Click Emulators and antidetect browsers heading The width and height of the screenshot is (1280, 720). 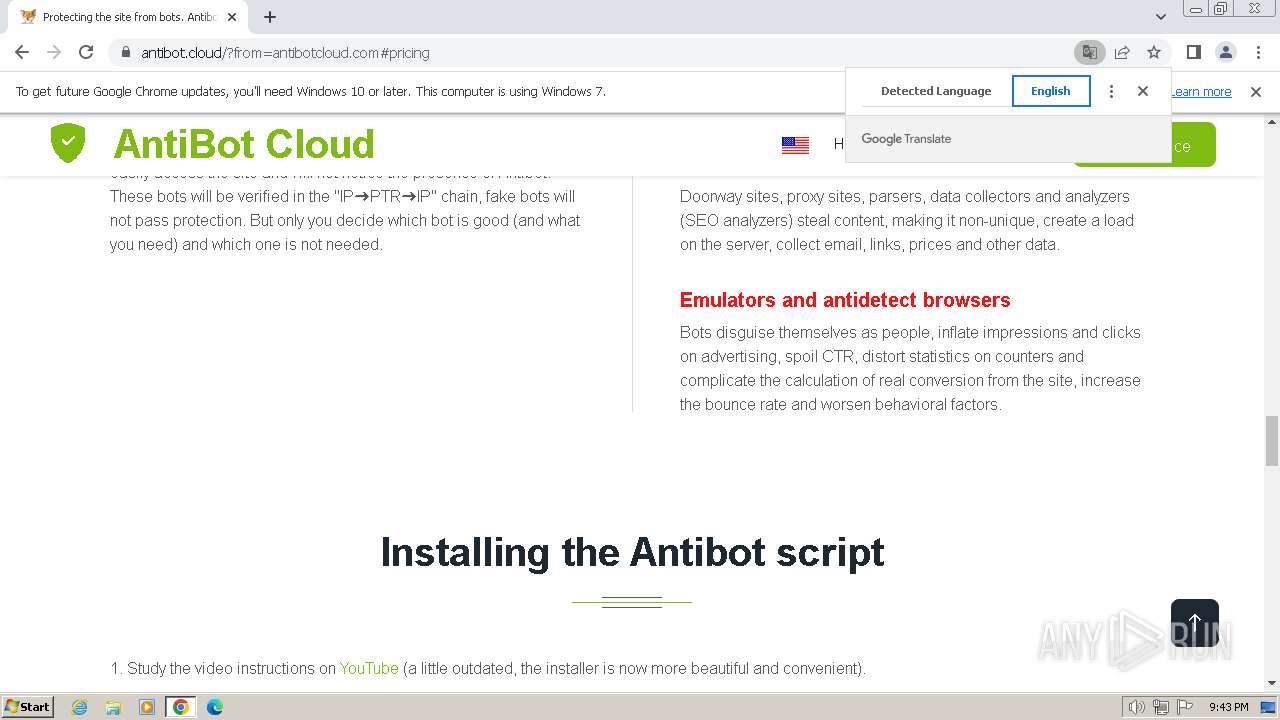(845, 300)
